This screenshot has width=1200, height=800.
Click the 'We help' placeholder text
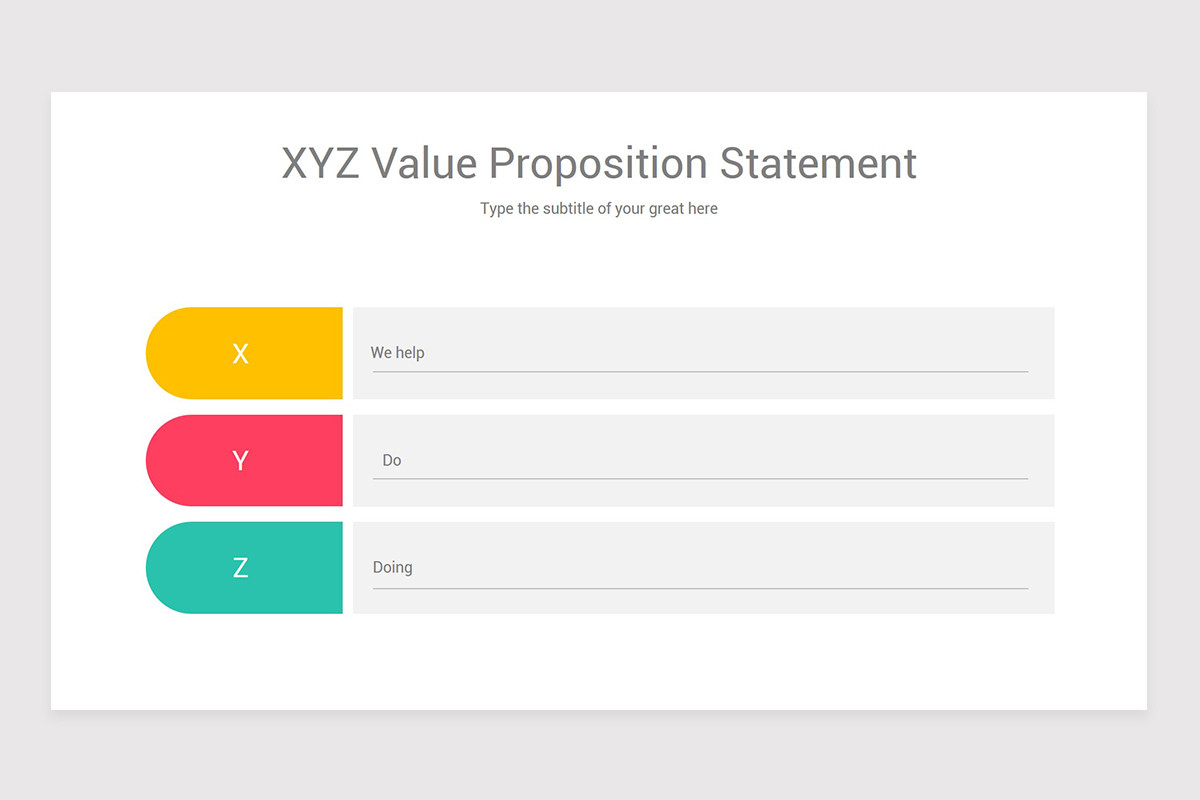click(x=397, y=353)
